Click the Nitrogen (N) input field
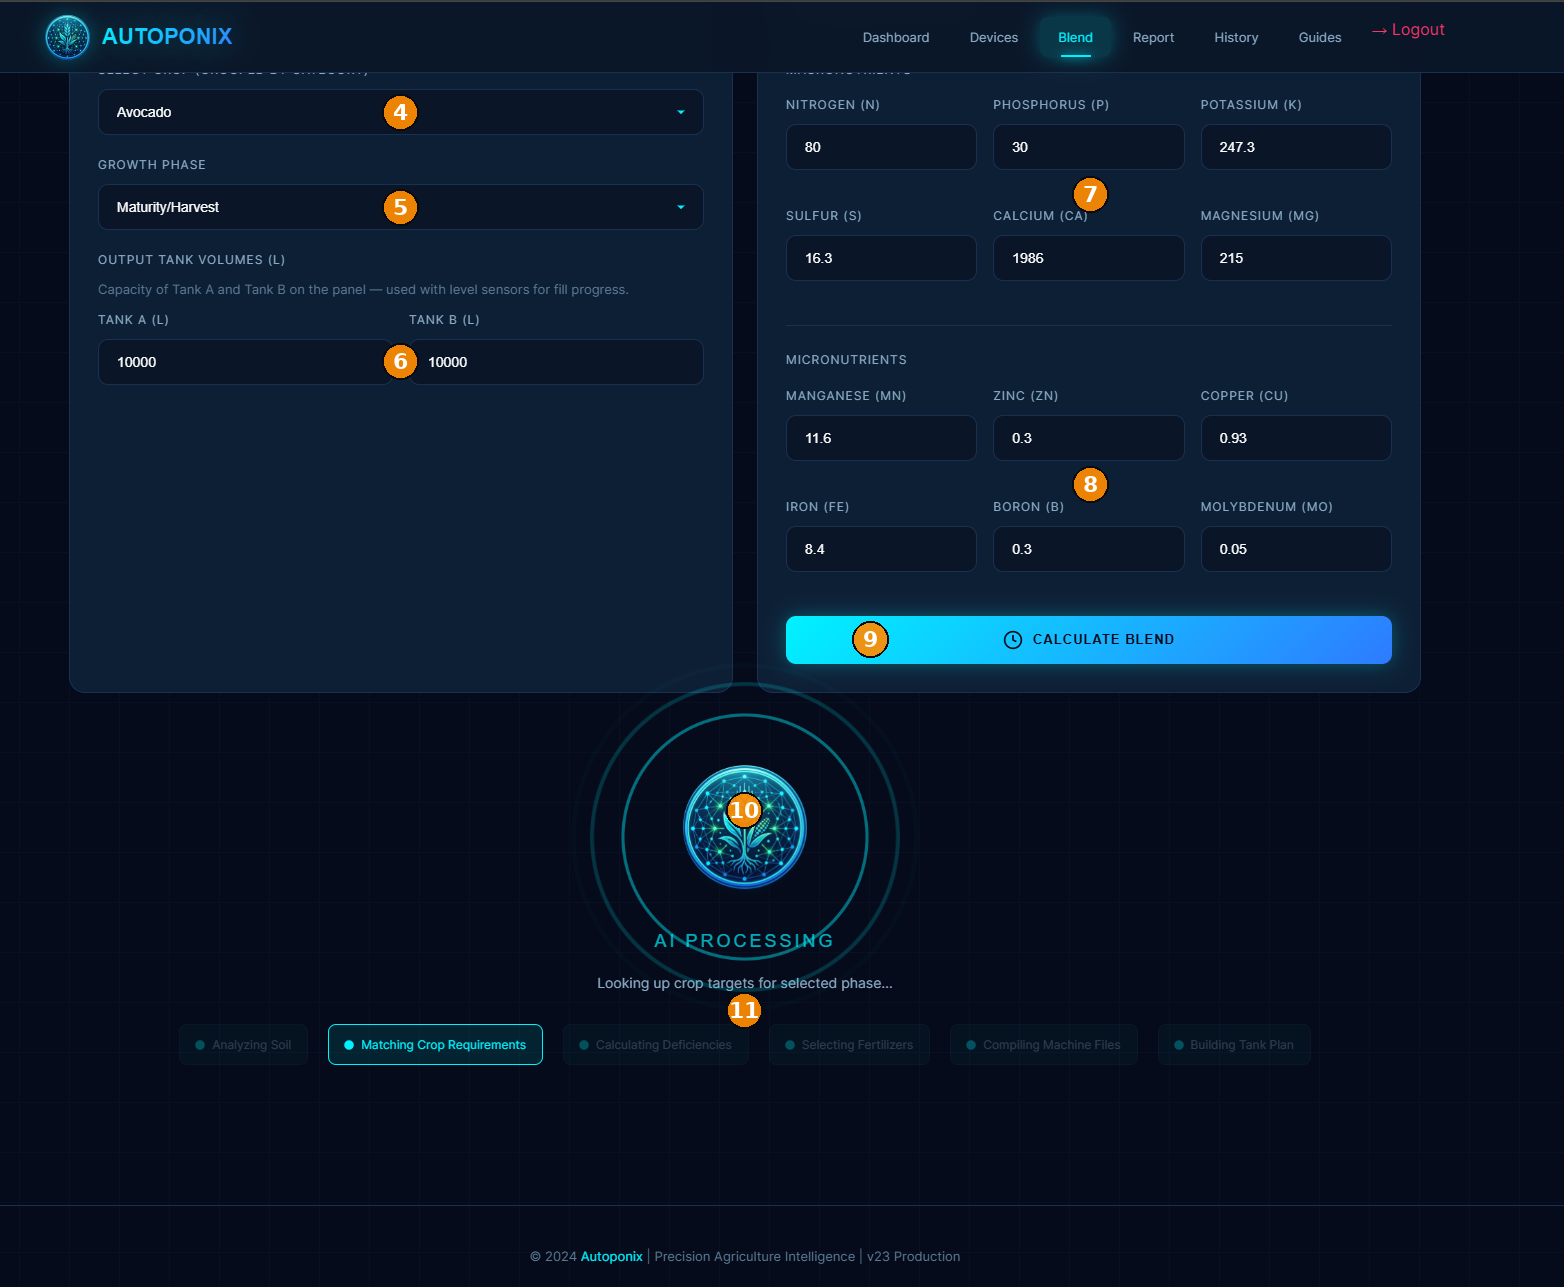Screen dimensions: 1564x1287 point(881,147)
